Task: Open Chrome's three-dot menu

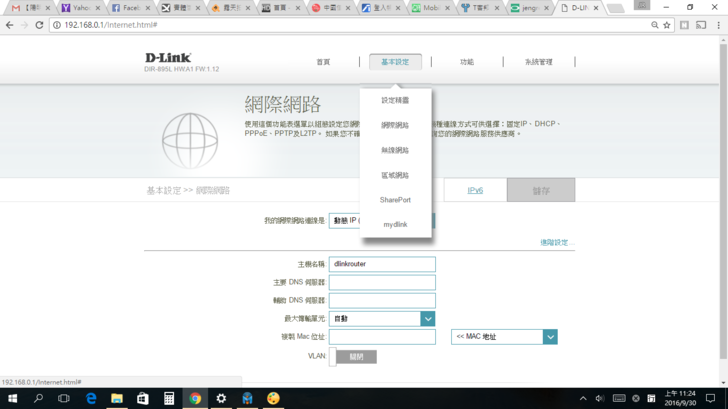Action: [718, 25]
